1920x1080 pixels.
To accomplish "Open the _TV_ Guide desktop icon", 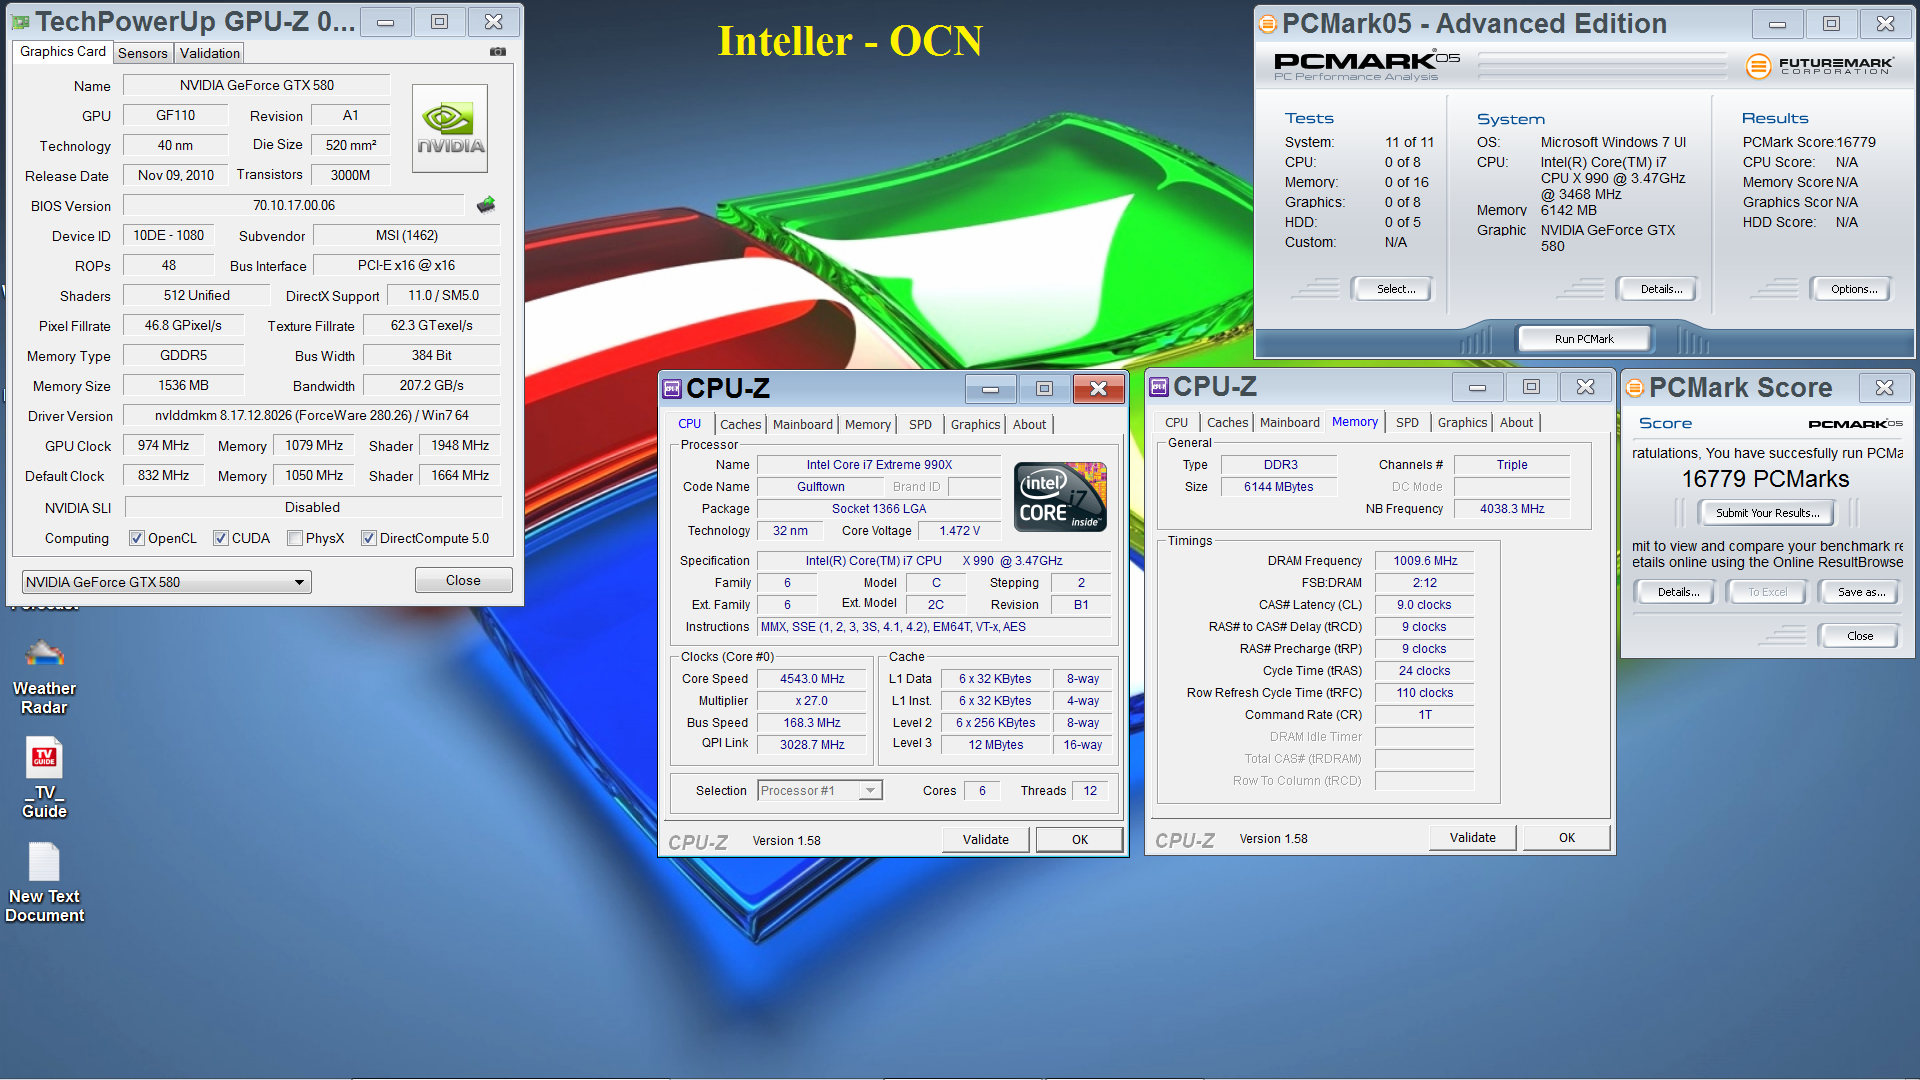I will click(x=44, y=779).
